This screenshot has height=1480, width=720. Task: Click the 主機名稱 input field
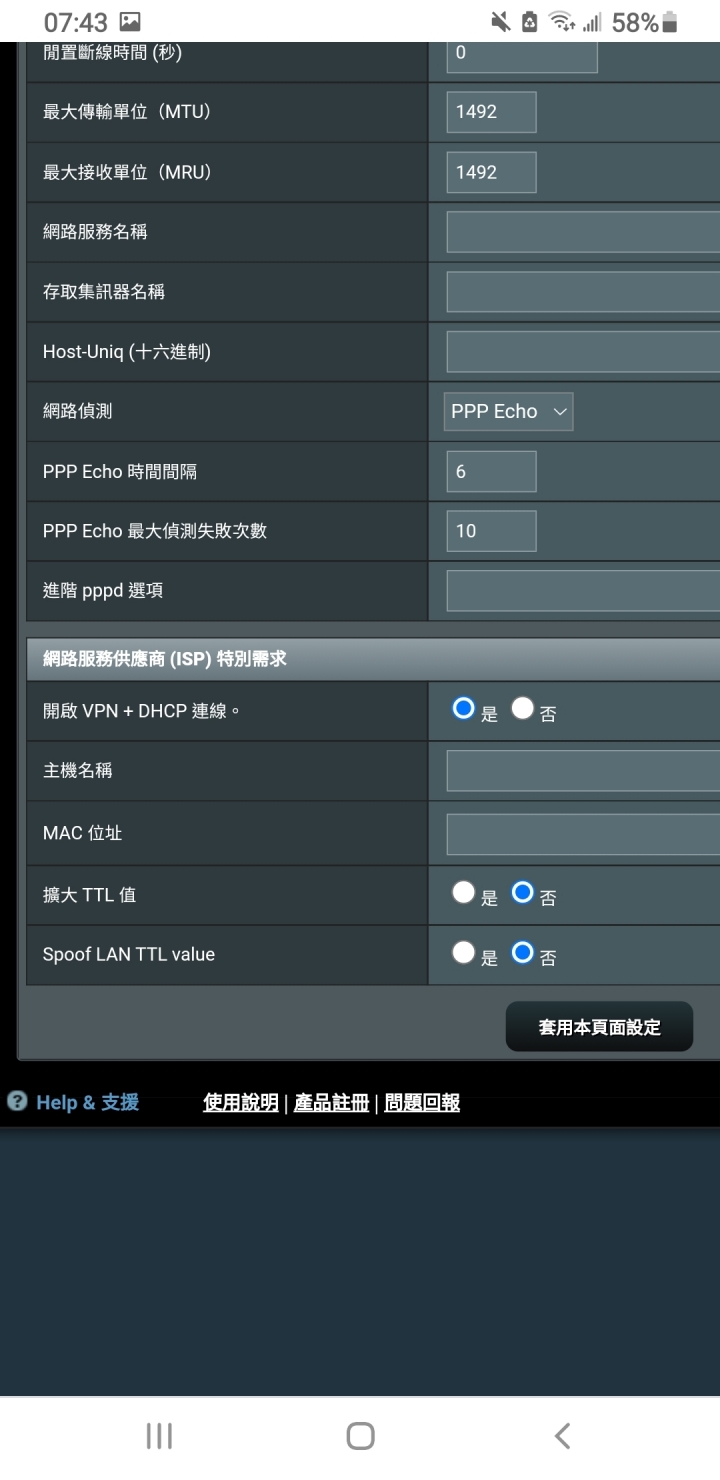[583, 771]
